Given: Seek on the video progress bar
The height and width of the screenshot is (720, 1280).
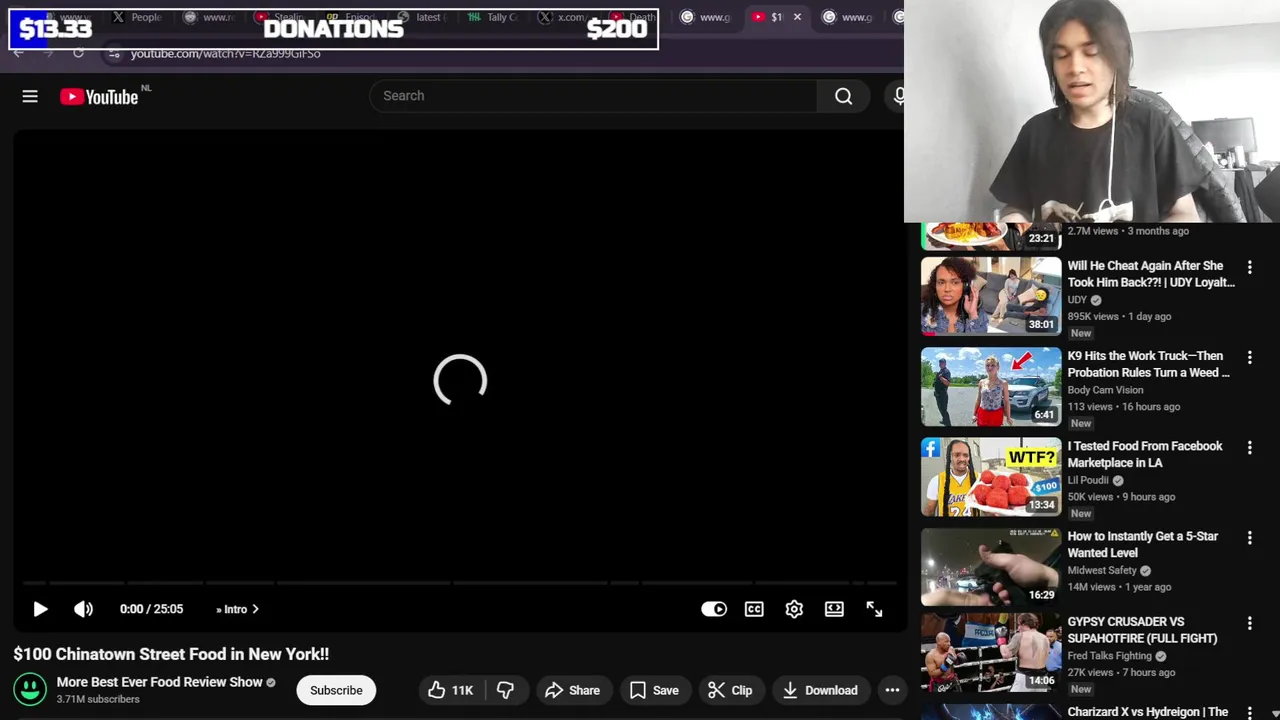Looking at the screenshot, I should click(x=460, y=582).
